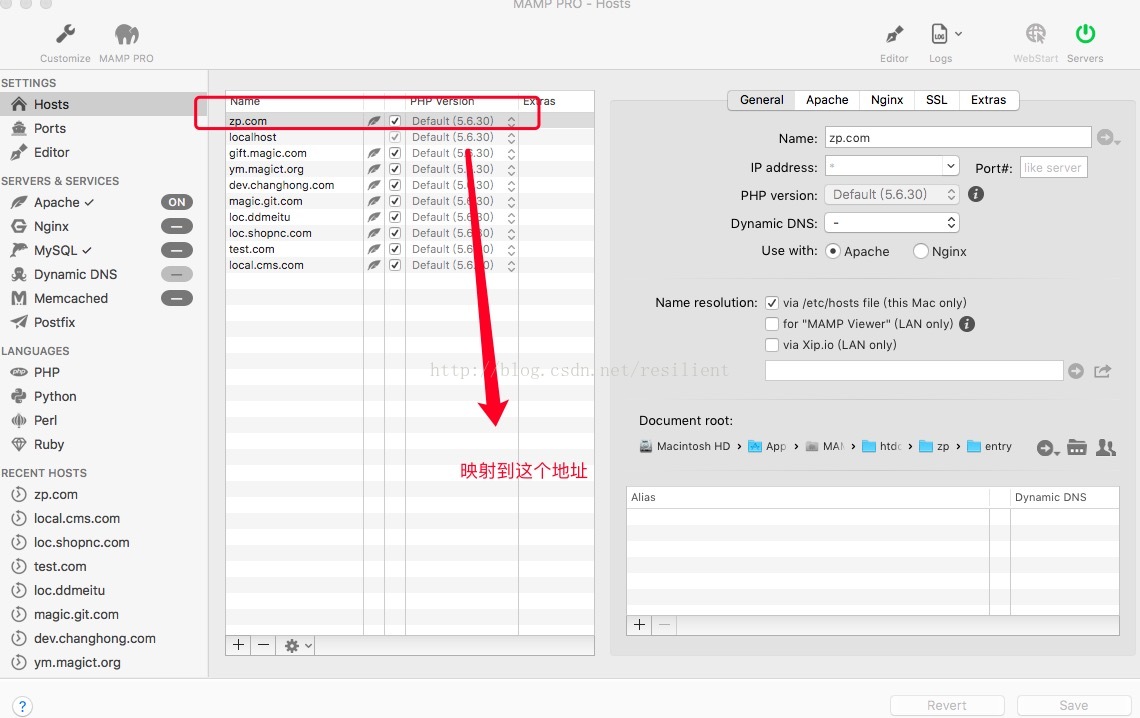This screenshot has width=1140, height=718.
Task: Remove selected host with minus button
Action: 263,645
